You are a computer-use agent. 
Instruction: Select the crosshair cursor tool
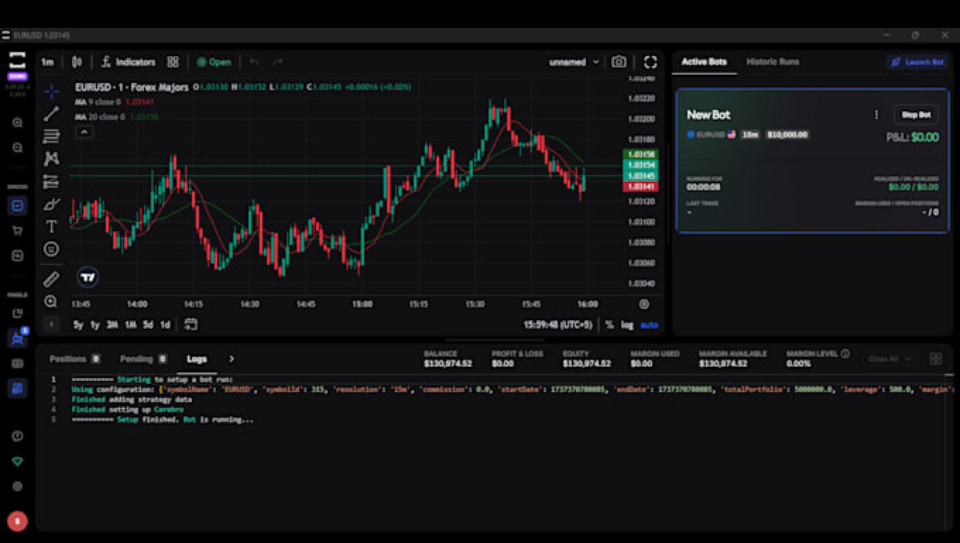coord(51,91)
